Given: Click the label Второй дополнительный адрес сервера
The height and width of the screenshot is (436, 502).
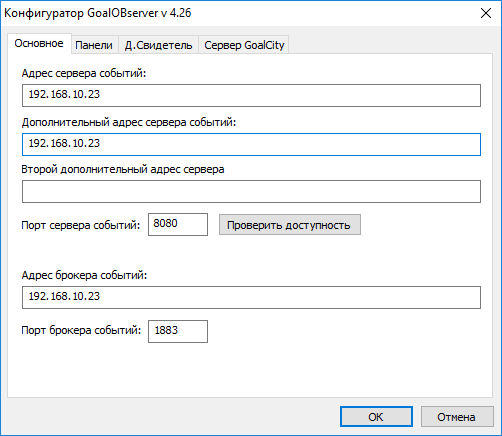Looking at the screenshot, I should coord(123,169).
